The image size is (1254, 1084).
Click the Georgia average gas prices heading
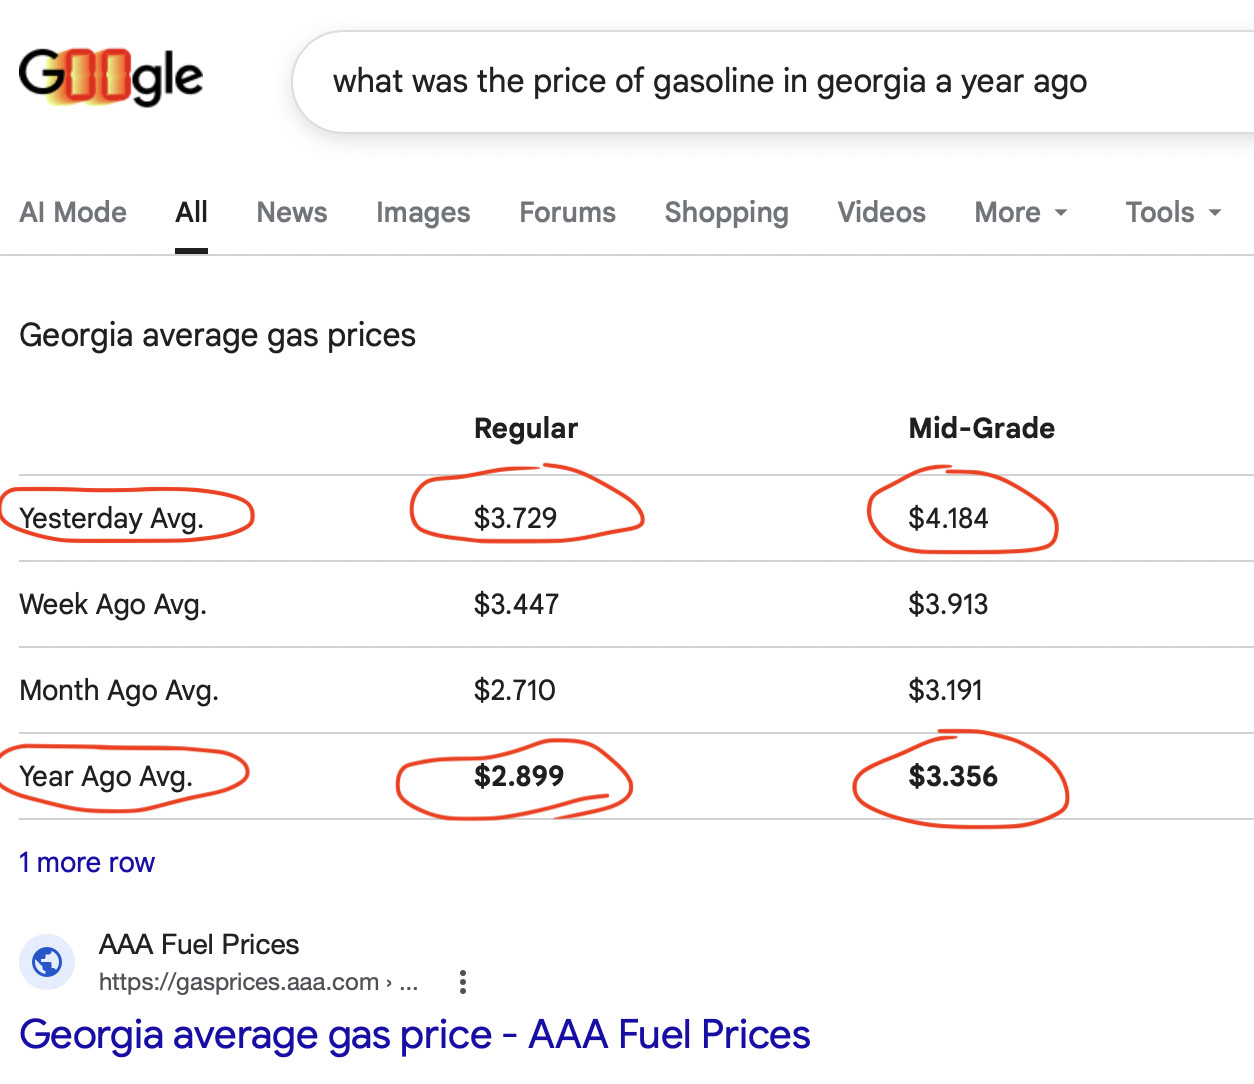217,335
